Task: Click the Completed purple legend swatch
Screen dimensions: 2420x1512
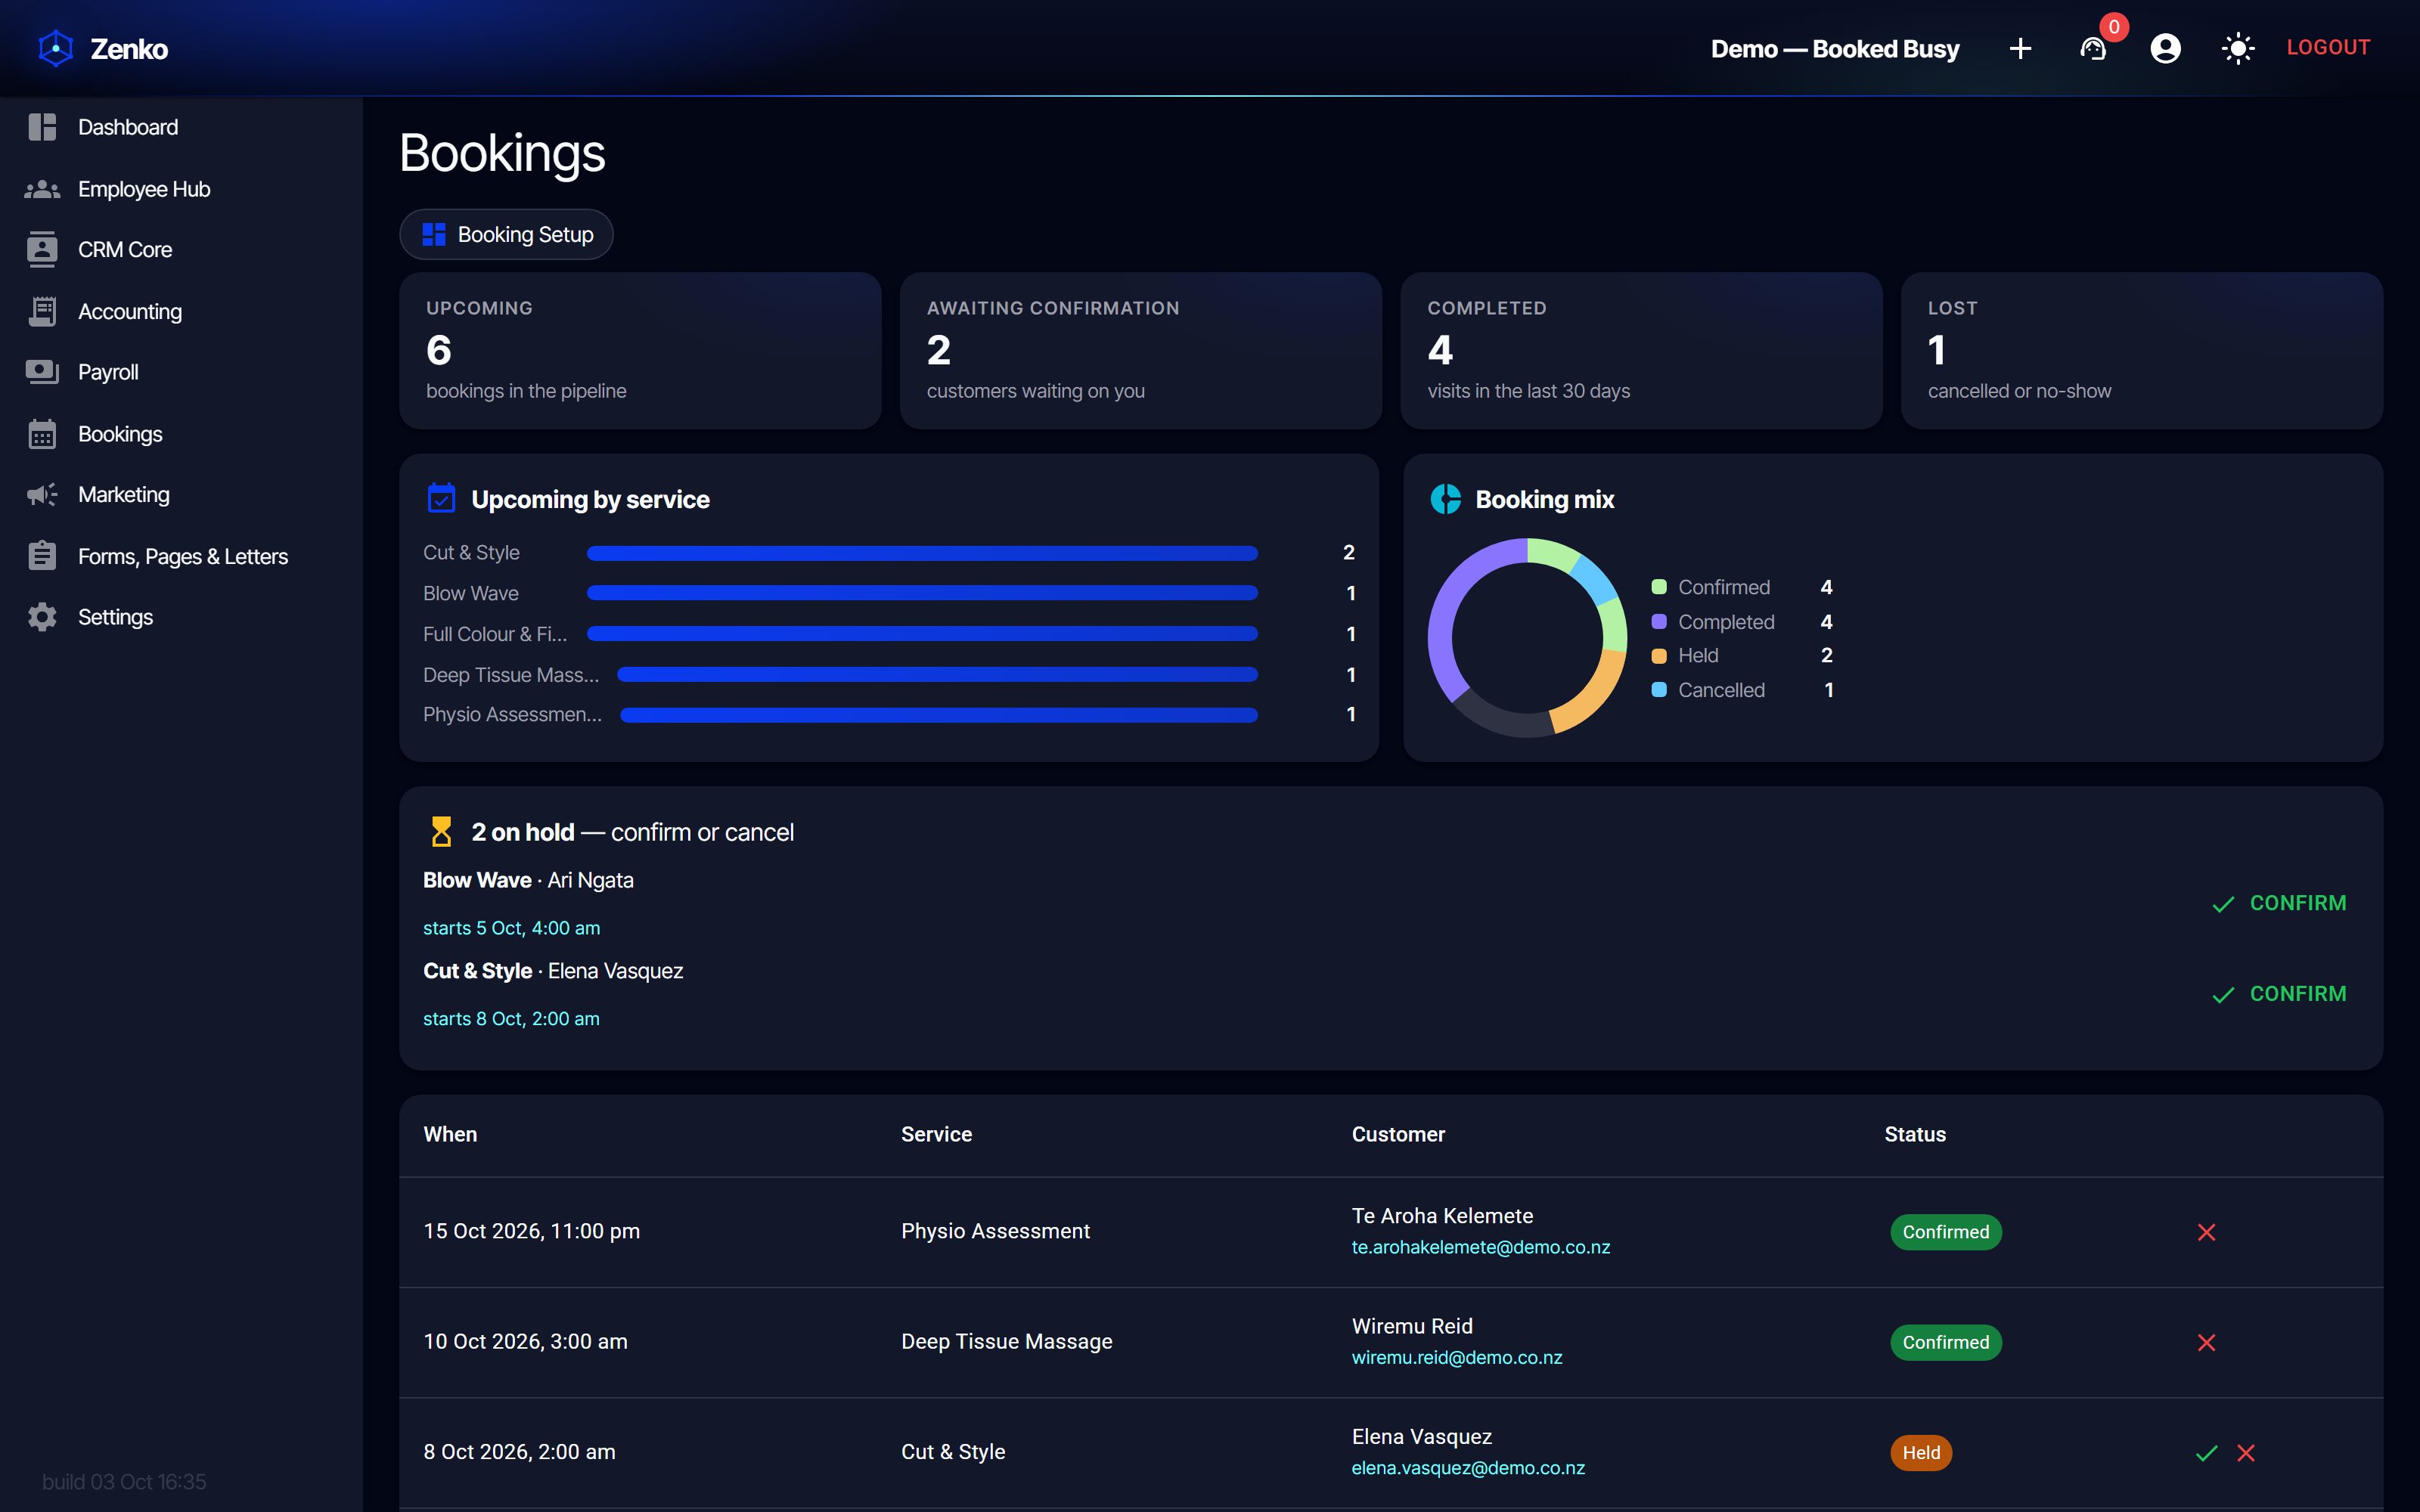Action: coord(1659,622)
